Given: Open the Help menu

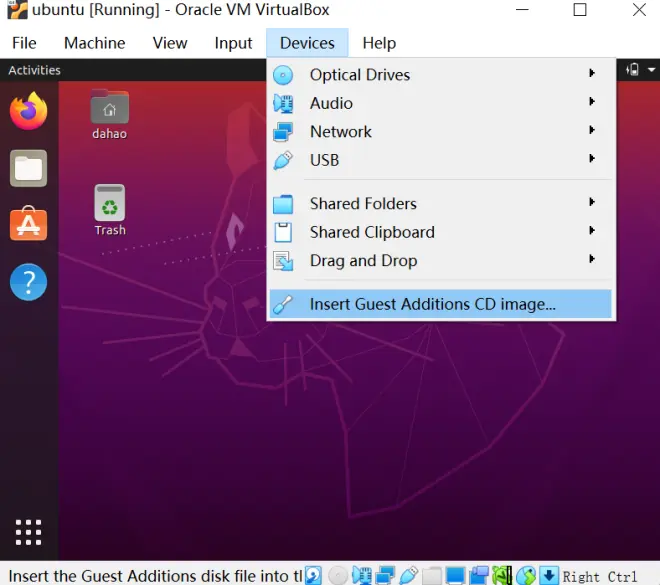Looking at the screenshot, I should [x=379, y=43].
